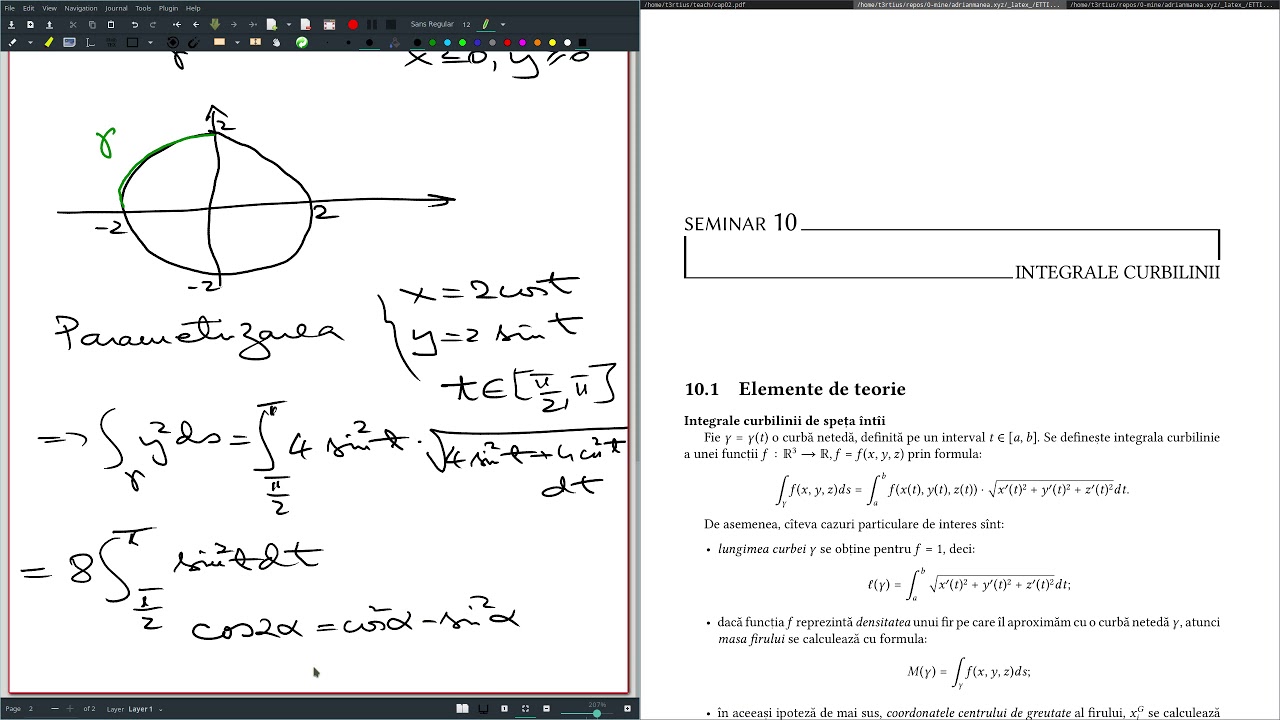Toggle fullscreen mode in status bar
This screenshot has width=1280, height=720.
click(525, 709)
